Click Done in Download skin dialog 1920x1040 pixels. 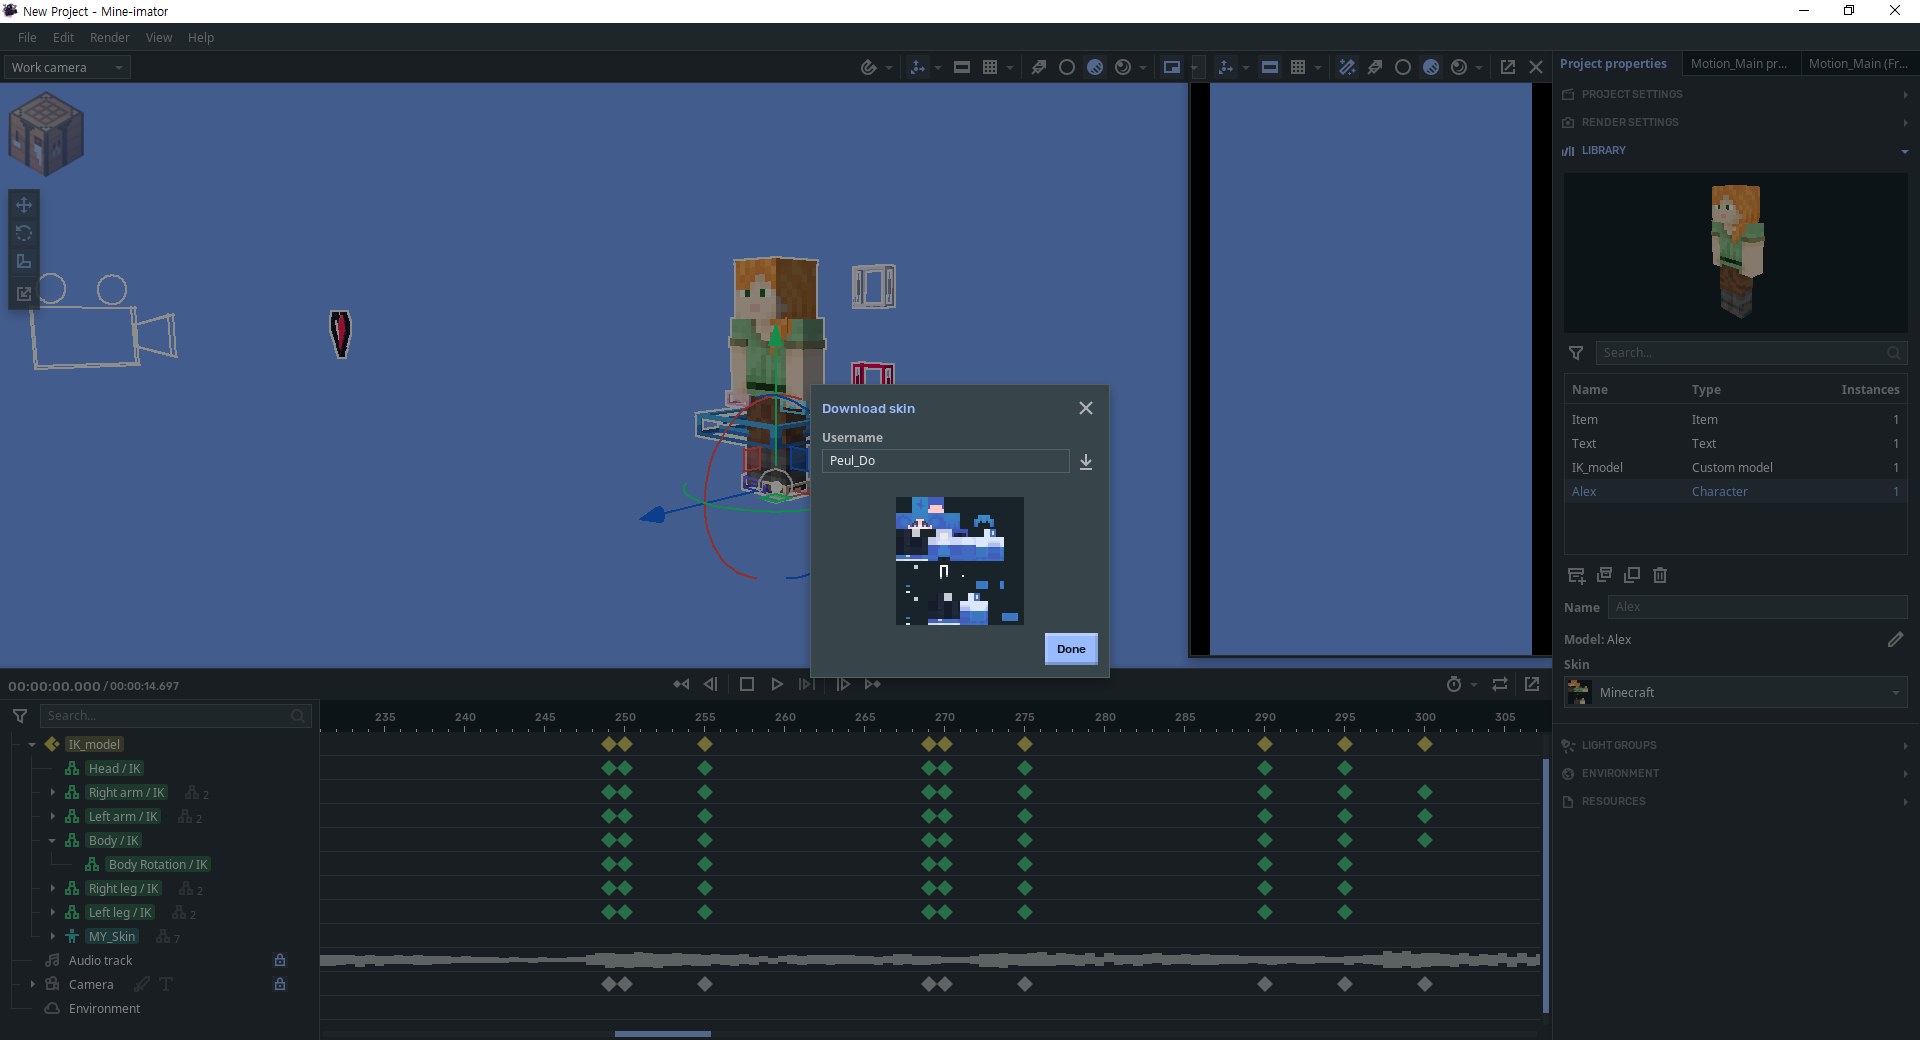(1071, 649)
